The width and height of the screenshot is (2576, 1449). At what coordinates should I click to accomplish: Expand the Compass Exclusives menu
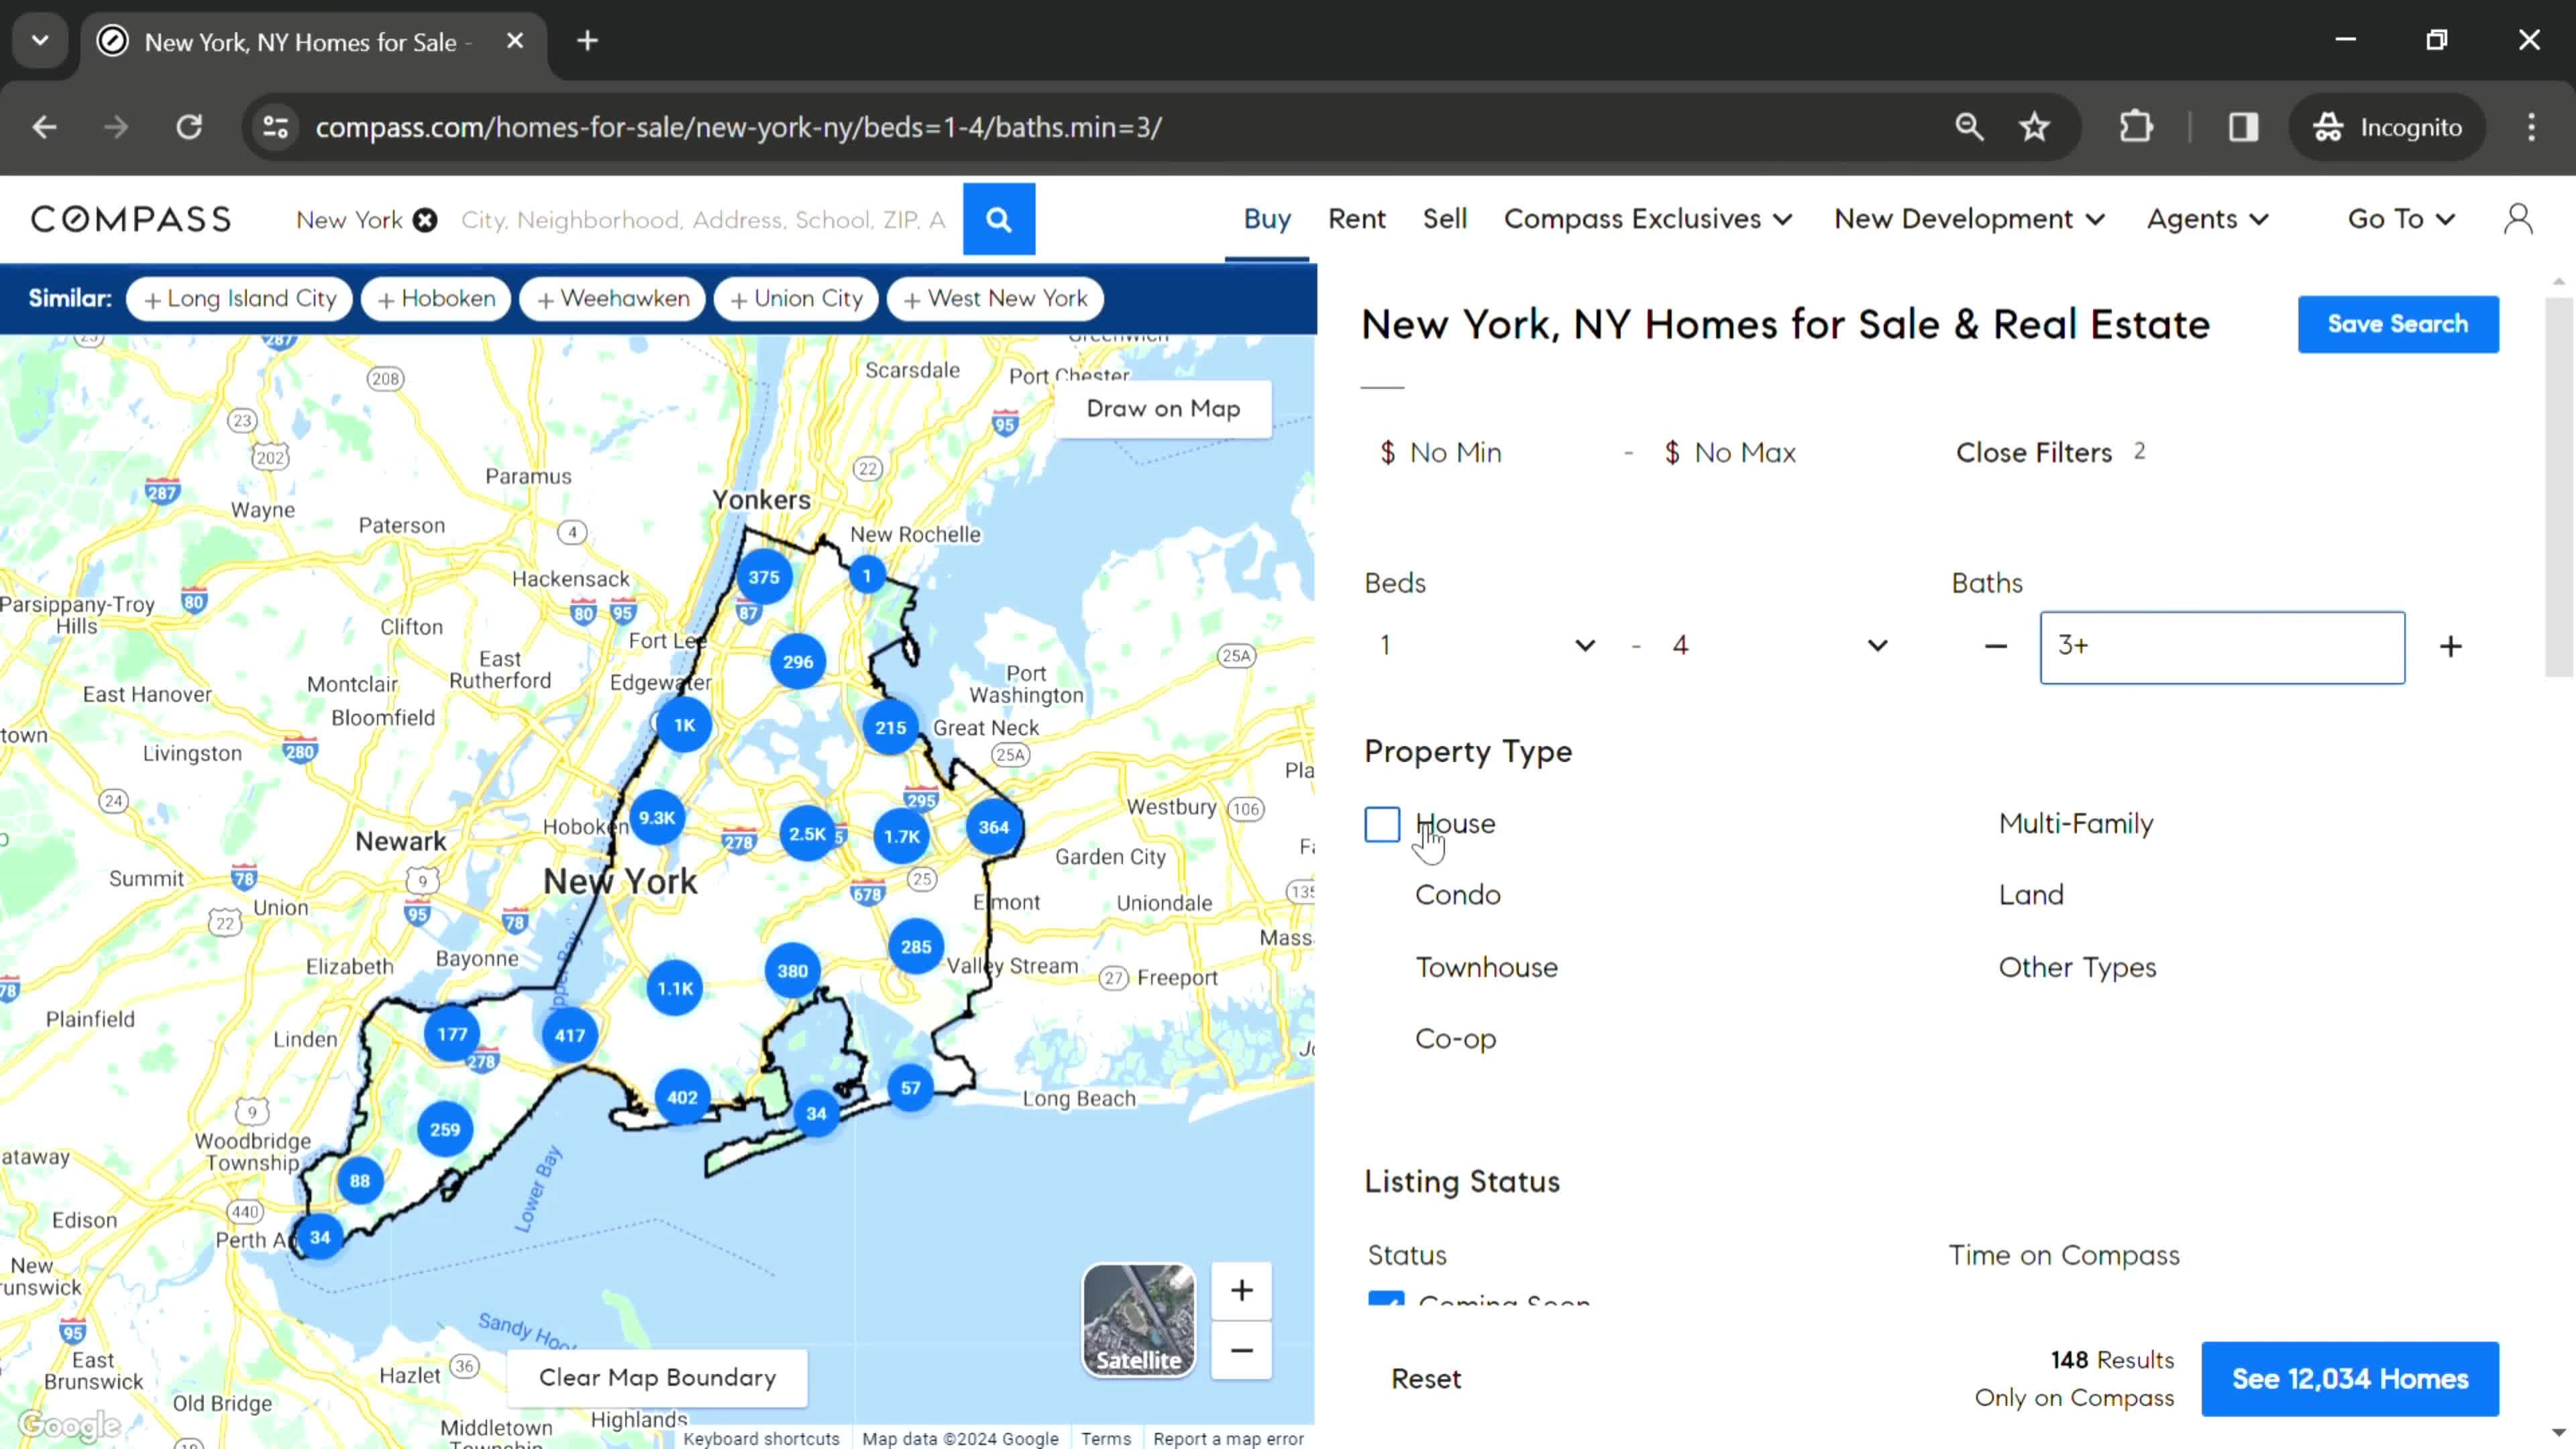[1647, 219]
